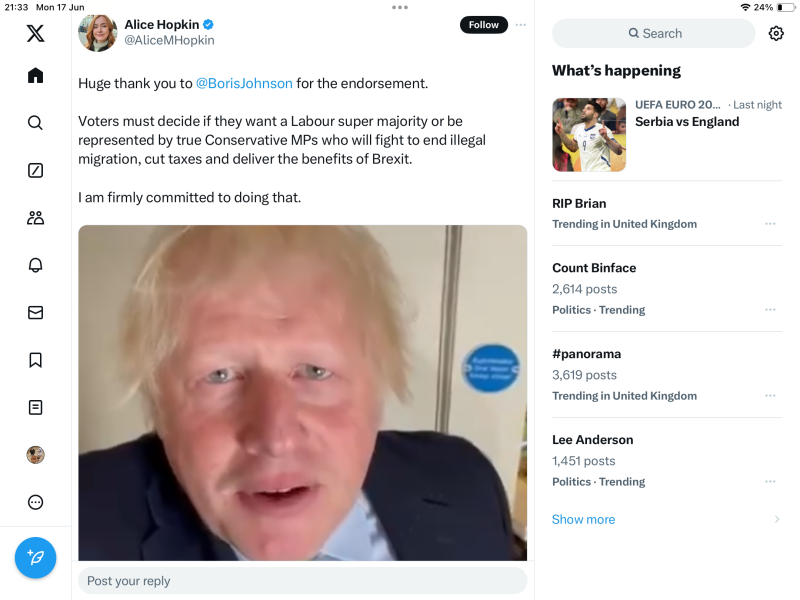Image resolution: width=800 pixels, height=600 pixels.
Task: Open the @BorisJohnson mention link
Action: [x=244, y=83]
